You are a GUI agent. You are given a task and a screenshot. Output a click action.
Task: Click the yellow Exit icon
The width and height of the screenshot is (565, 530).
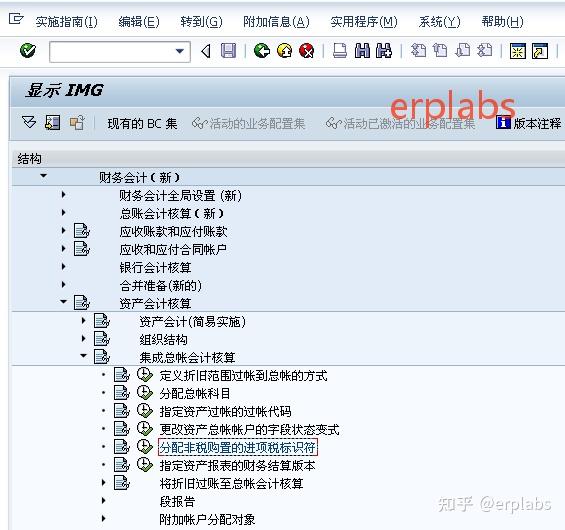[x=284, y=51]
